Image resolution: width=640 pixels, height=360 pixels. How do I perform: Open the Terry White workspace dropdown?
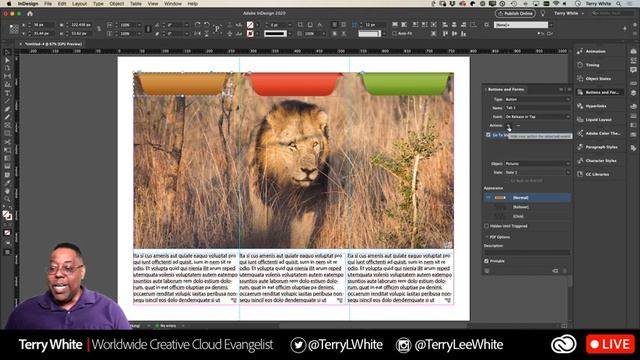click(569, 13)
